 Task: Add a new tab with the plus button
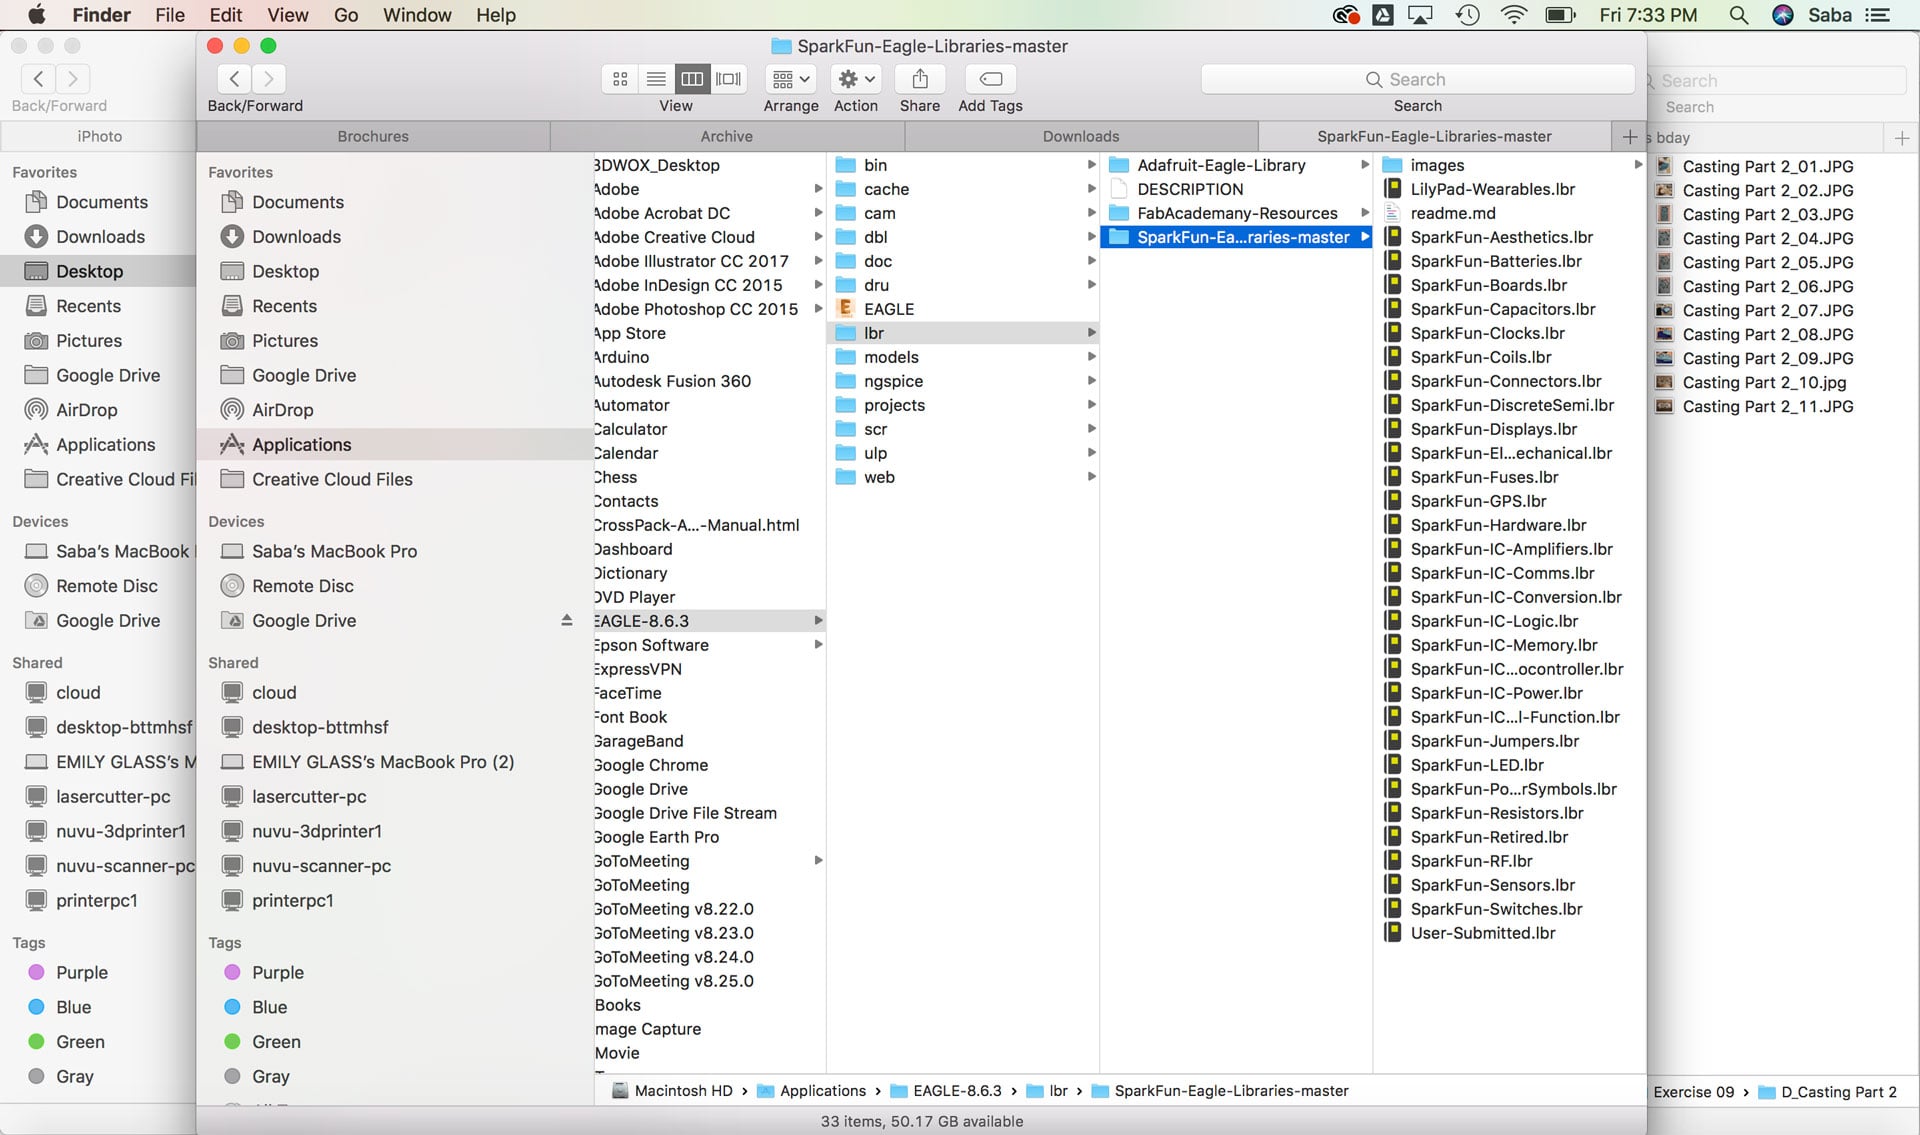[1630, 136]
